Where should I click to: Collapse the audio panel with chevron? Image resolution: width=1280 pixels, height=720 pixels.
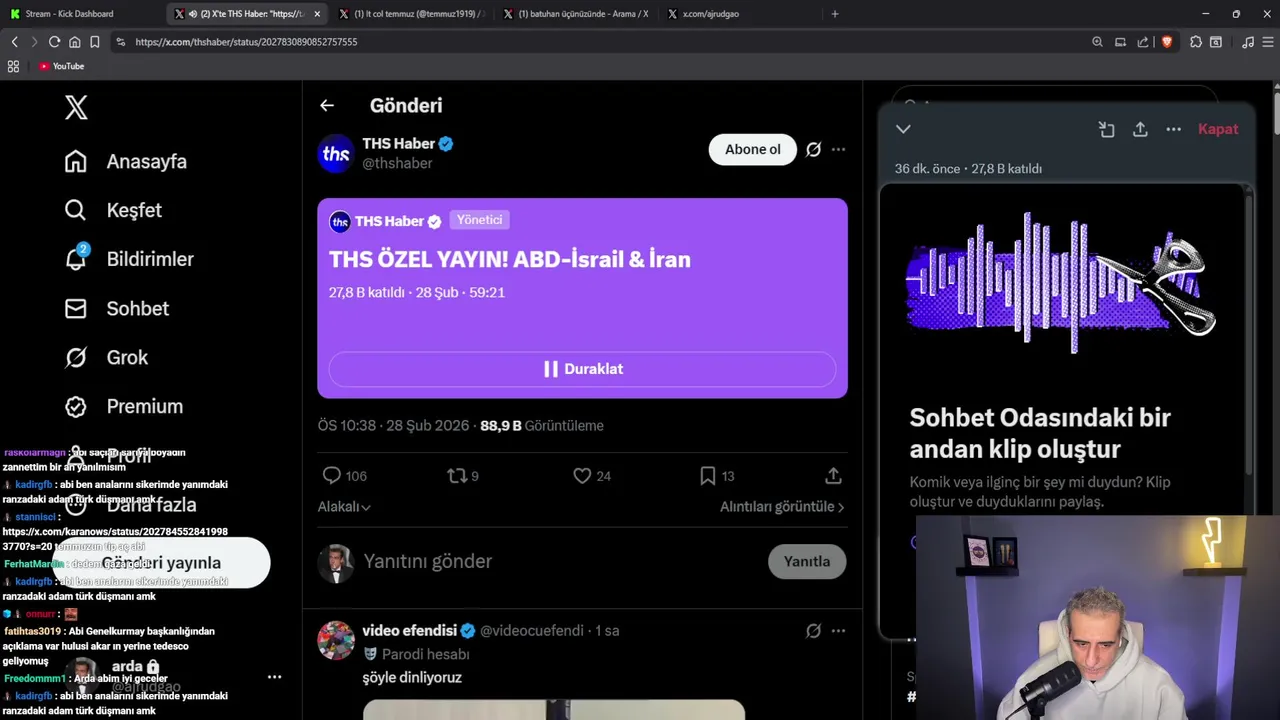pos(903,129)
